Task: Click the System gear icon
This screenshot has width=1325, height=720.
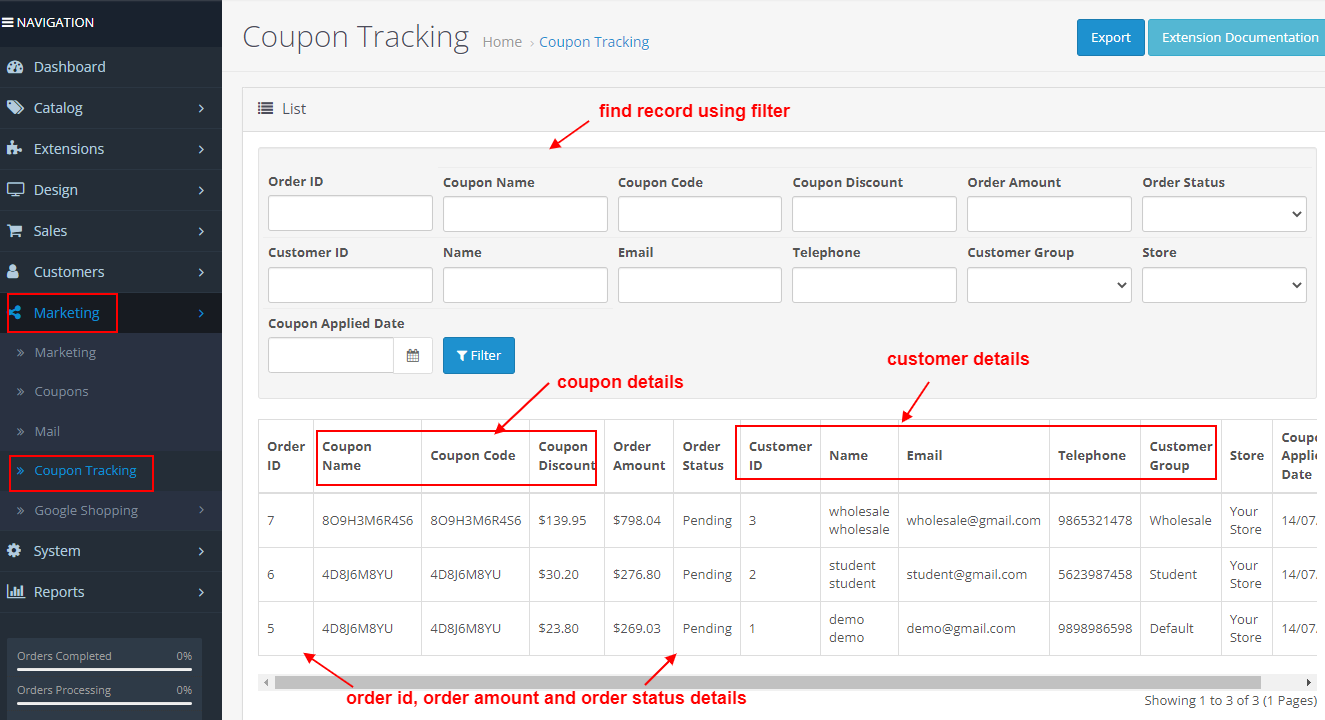Action: [x=15, y=551]
